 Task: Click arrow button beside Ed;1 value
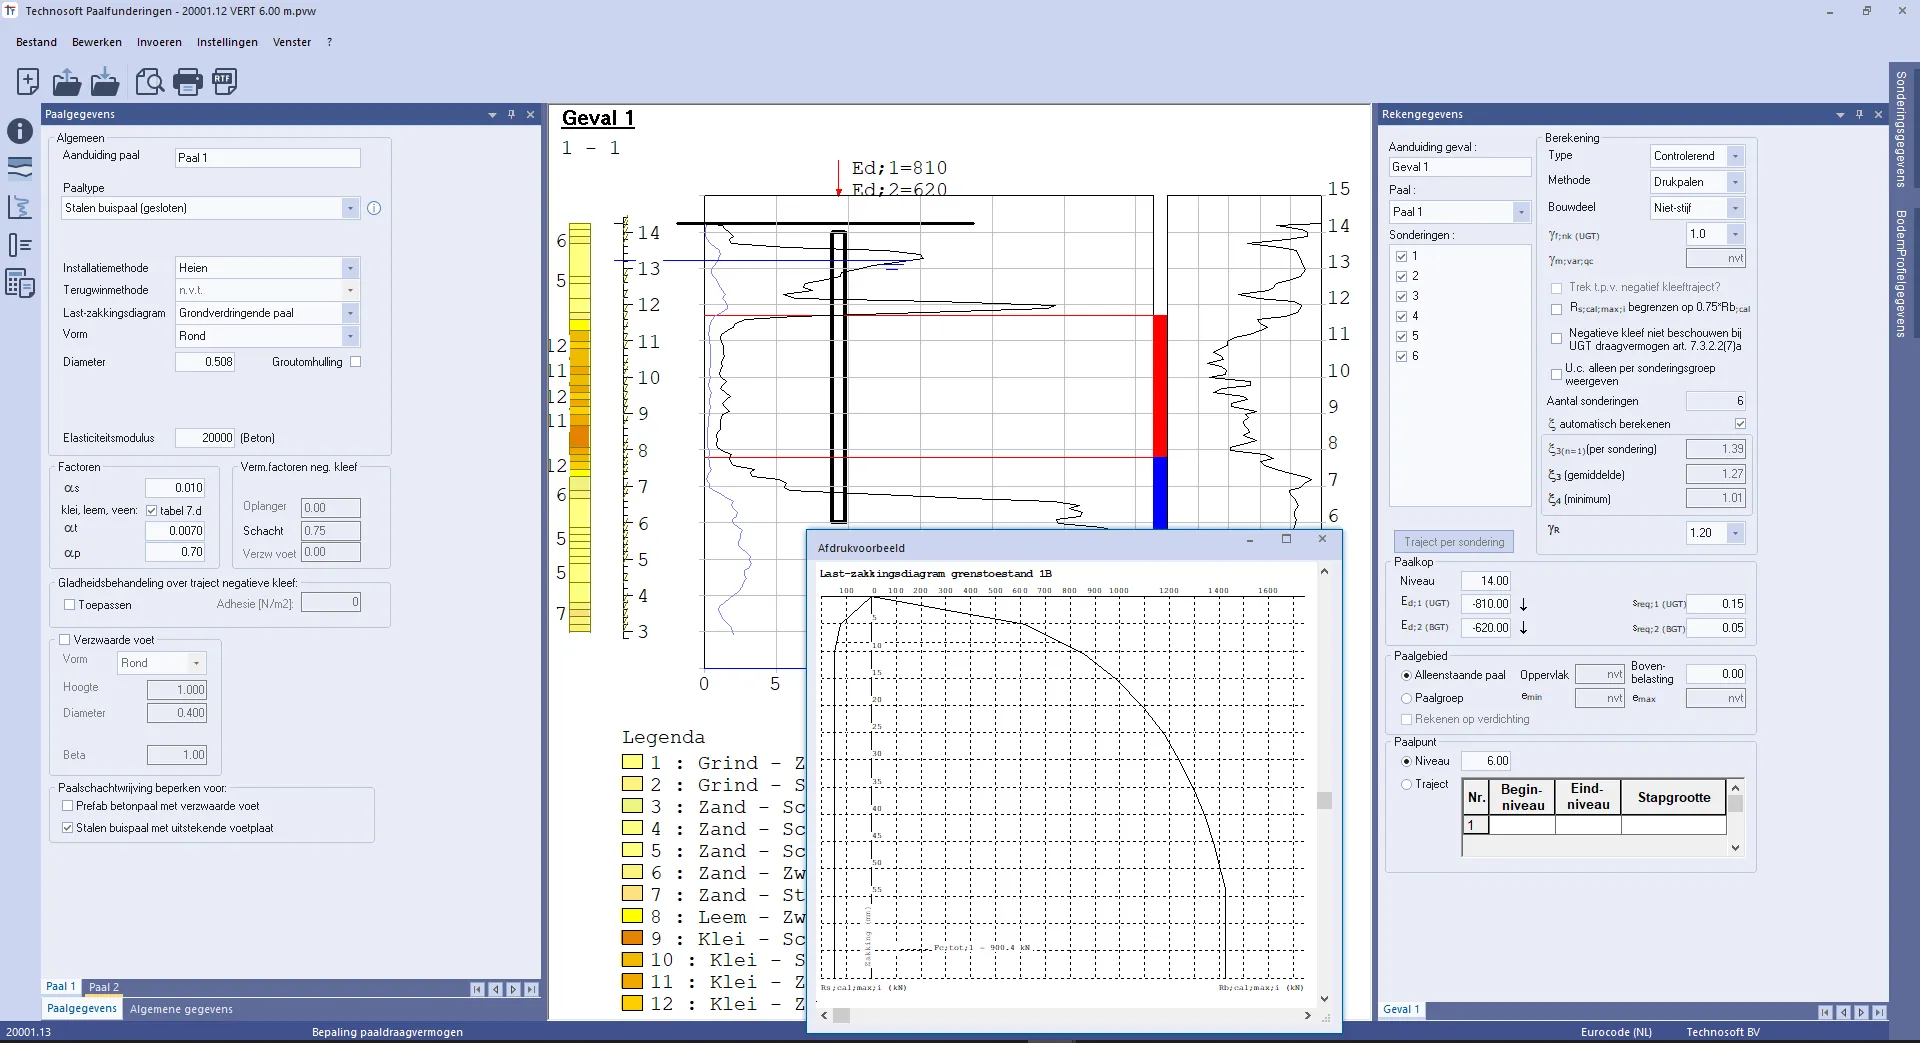(x=1523, y=604)
